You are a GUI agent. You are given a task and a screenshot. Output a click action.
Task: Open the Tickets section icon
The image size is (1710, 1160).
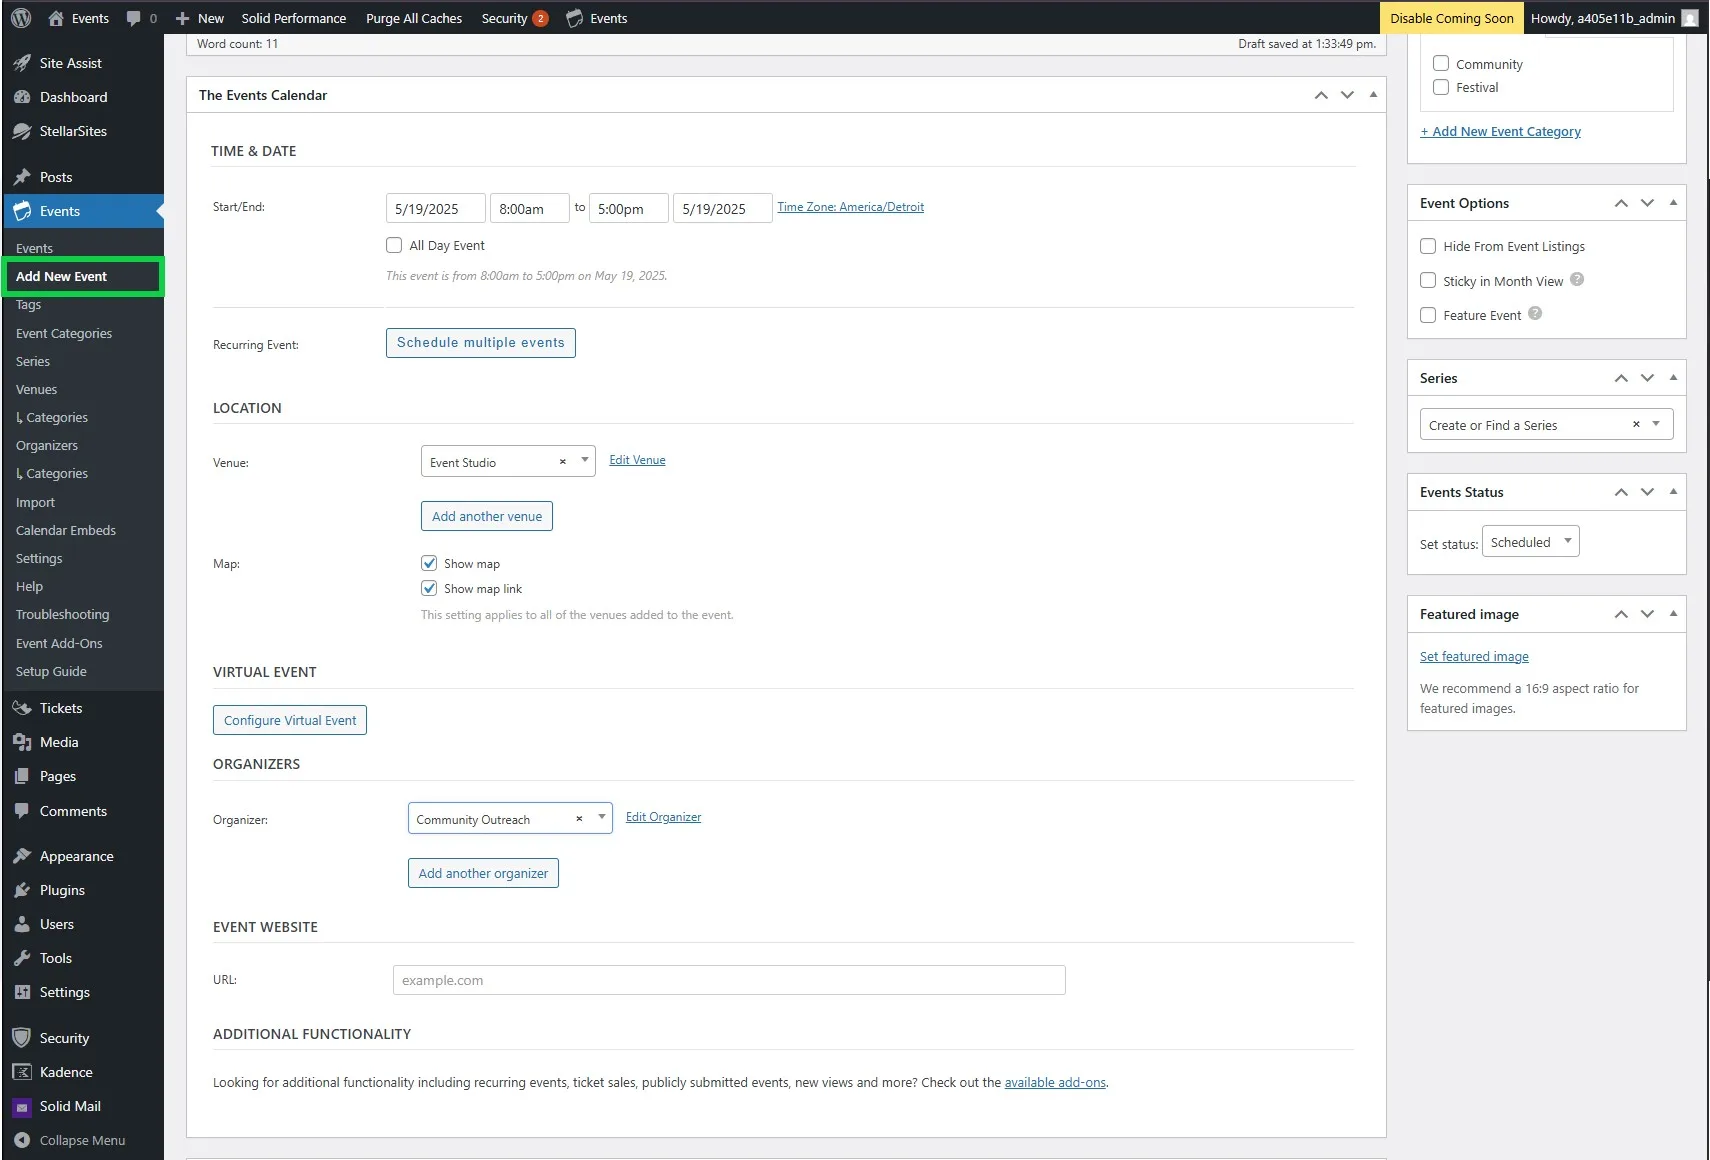coord(23,707)
